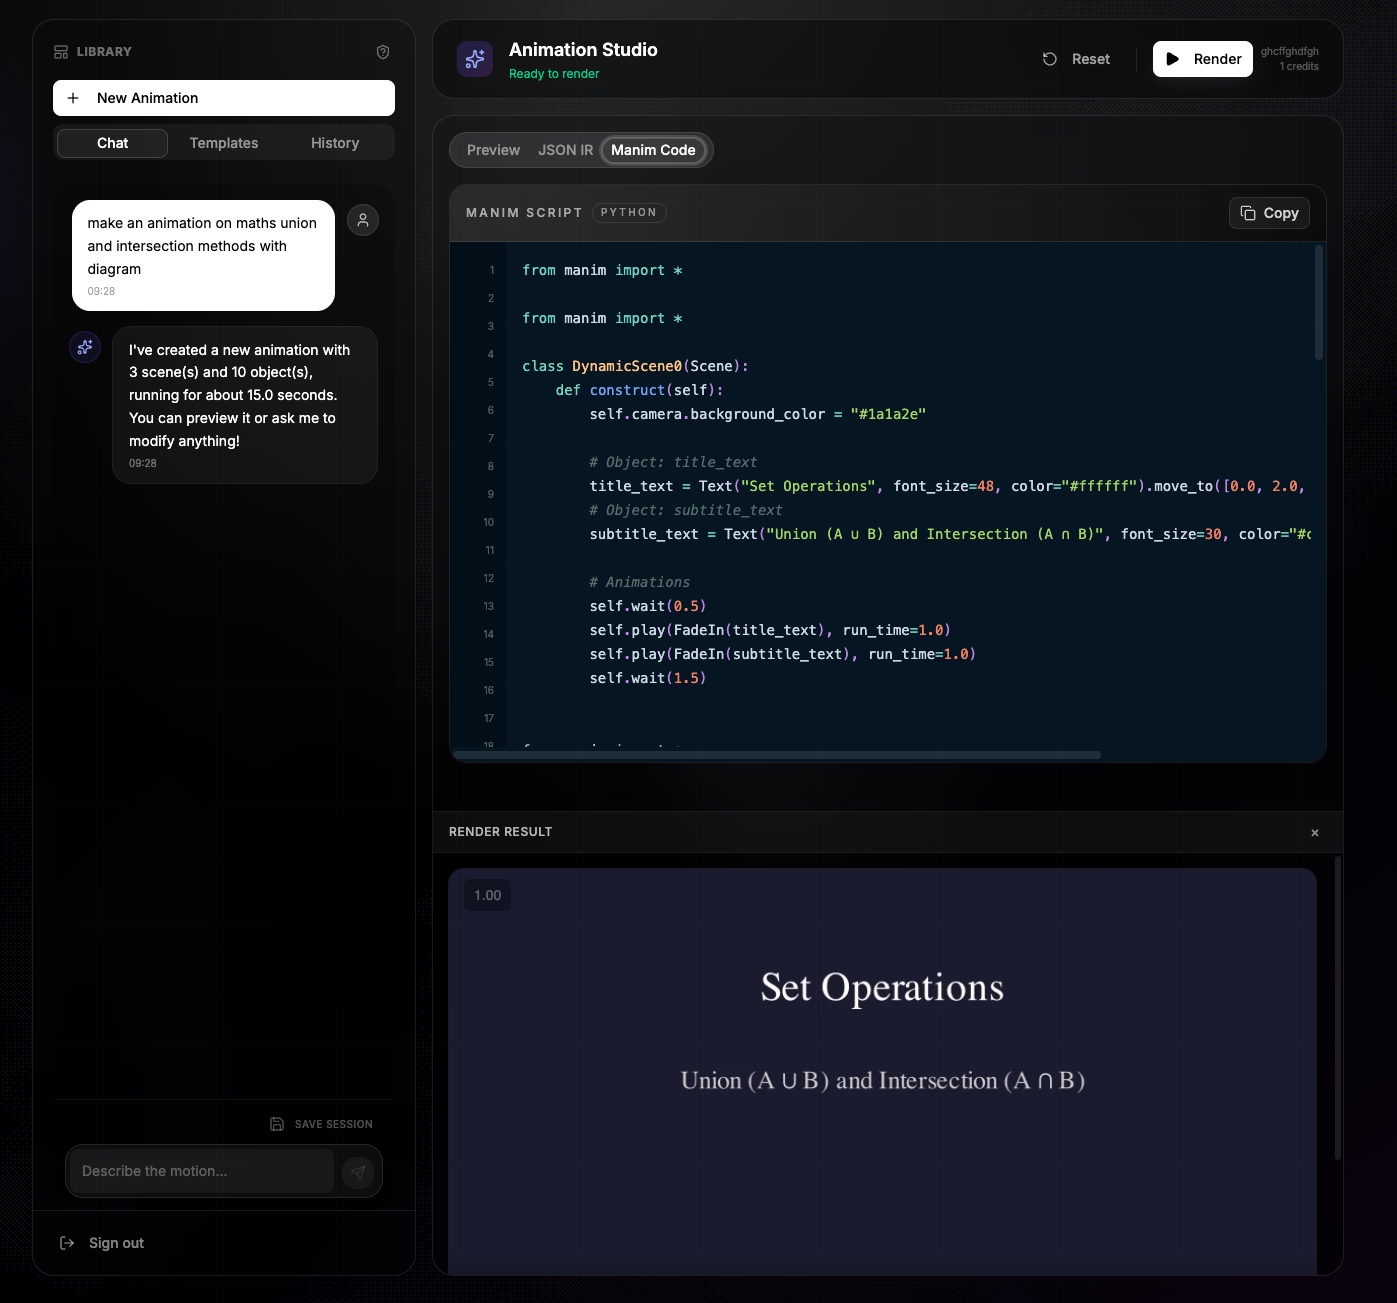Image resolution: width=1397 pixels, height=1303 pixels.
Task: Click the Animation Studio sparkle logo
Action: (x=475, y=59)
